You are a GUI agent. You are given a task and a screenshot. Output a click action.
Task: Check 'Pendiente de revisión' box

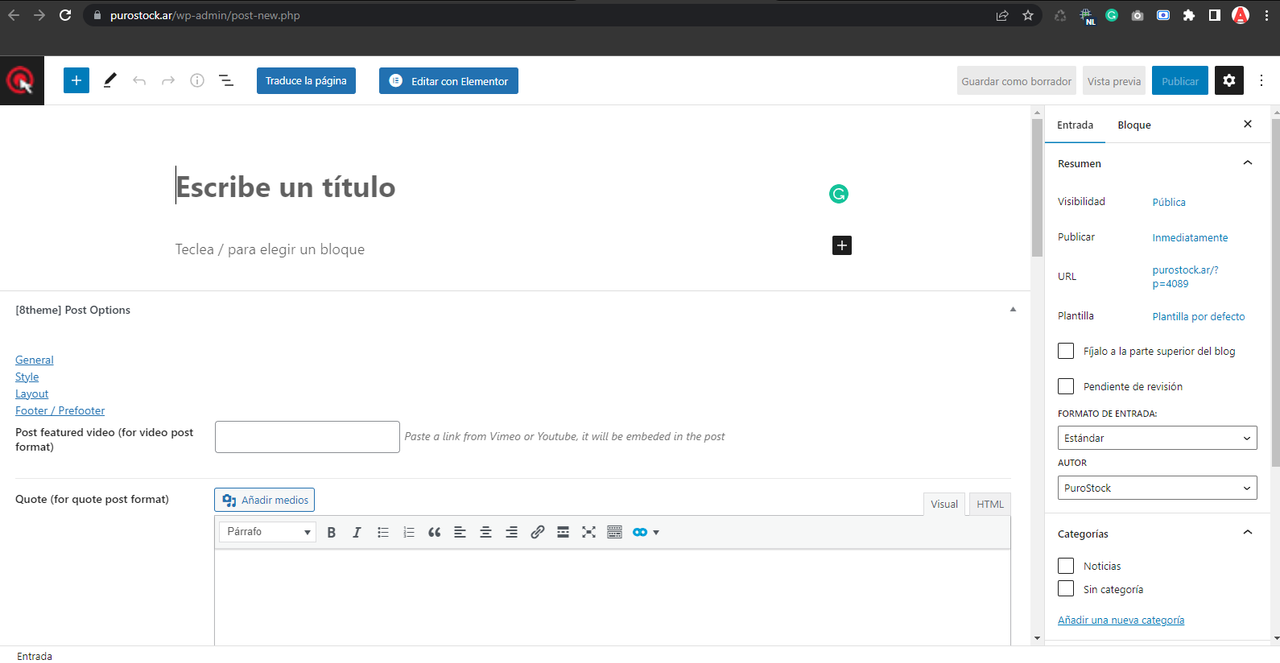pos(1066,386)
